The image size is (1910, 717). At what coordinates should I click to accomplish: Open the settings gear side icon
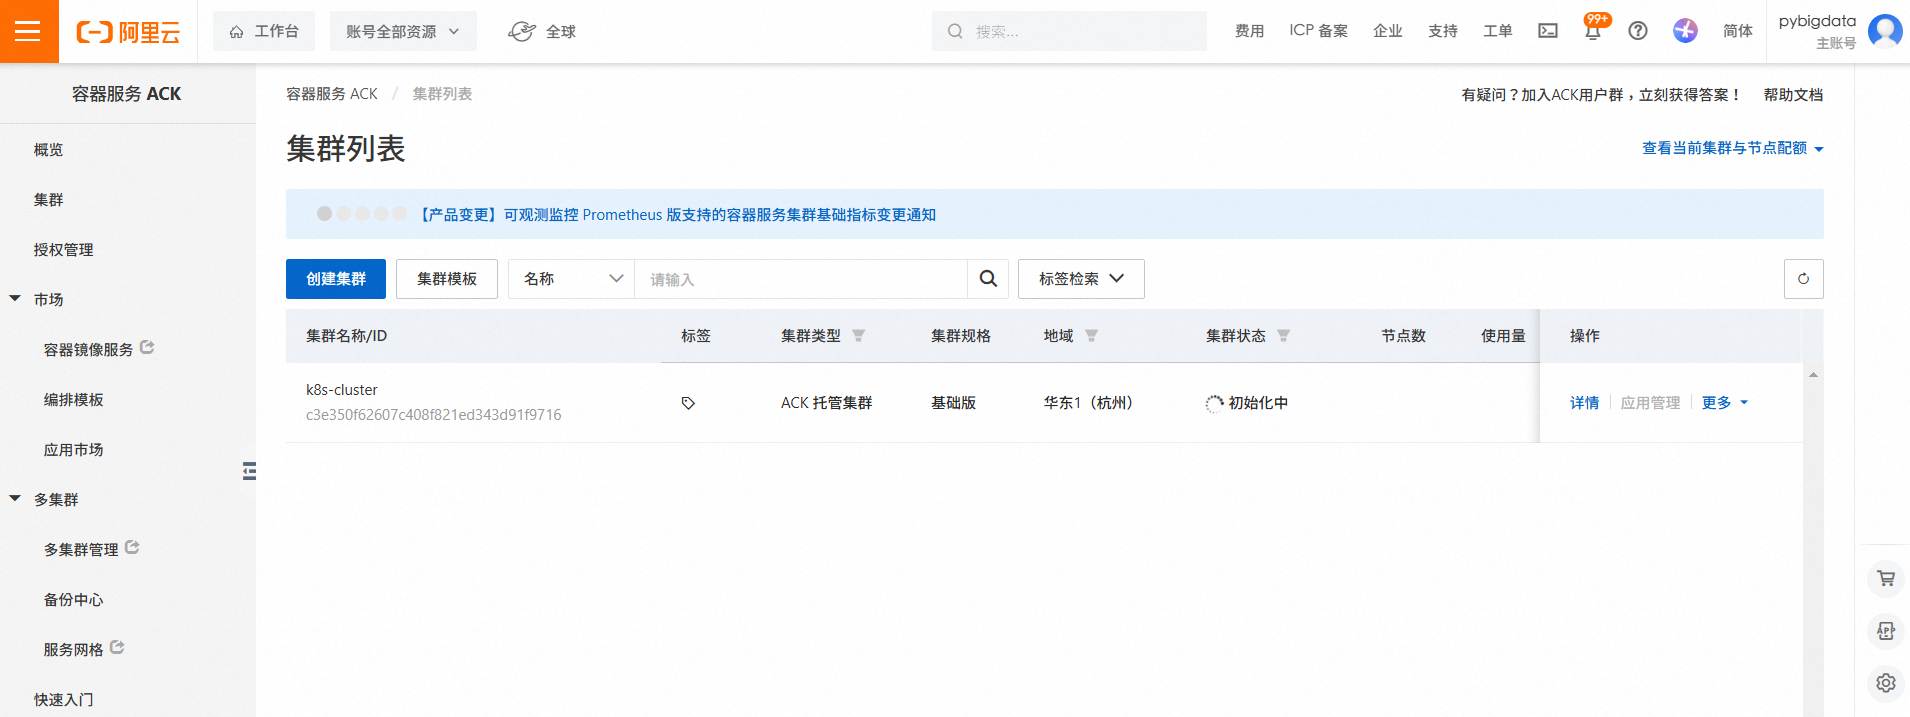click(1885, 683)
